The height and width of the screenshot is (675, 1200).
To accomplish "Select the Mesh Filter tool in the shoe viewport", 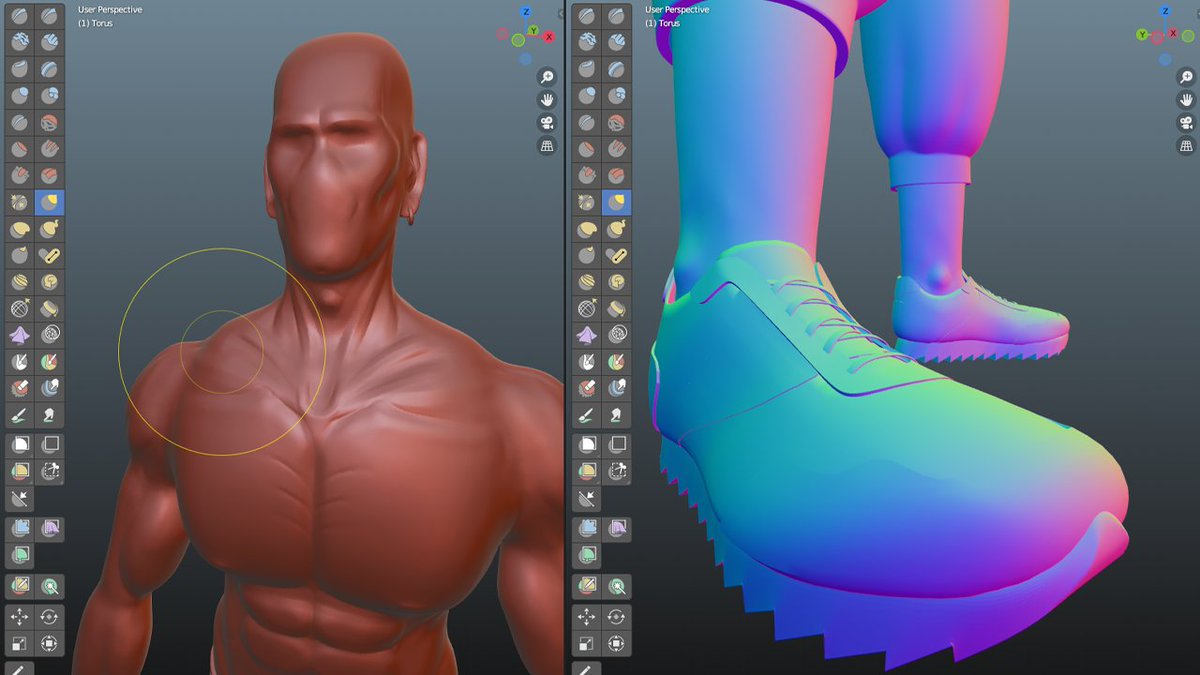I will 586,528.
